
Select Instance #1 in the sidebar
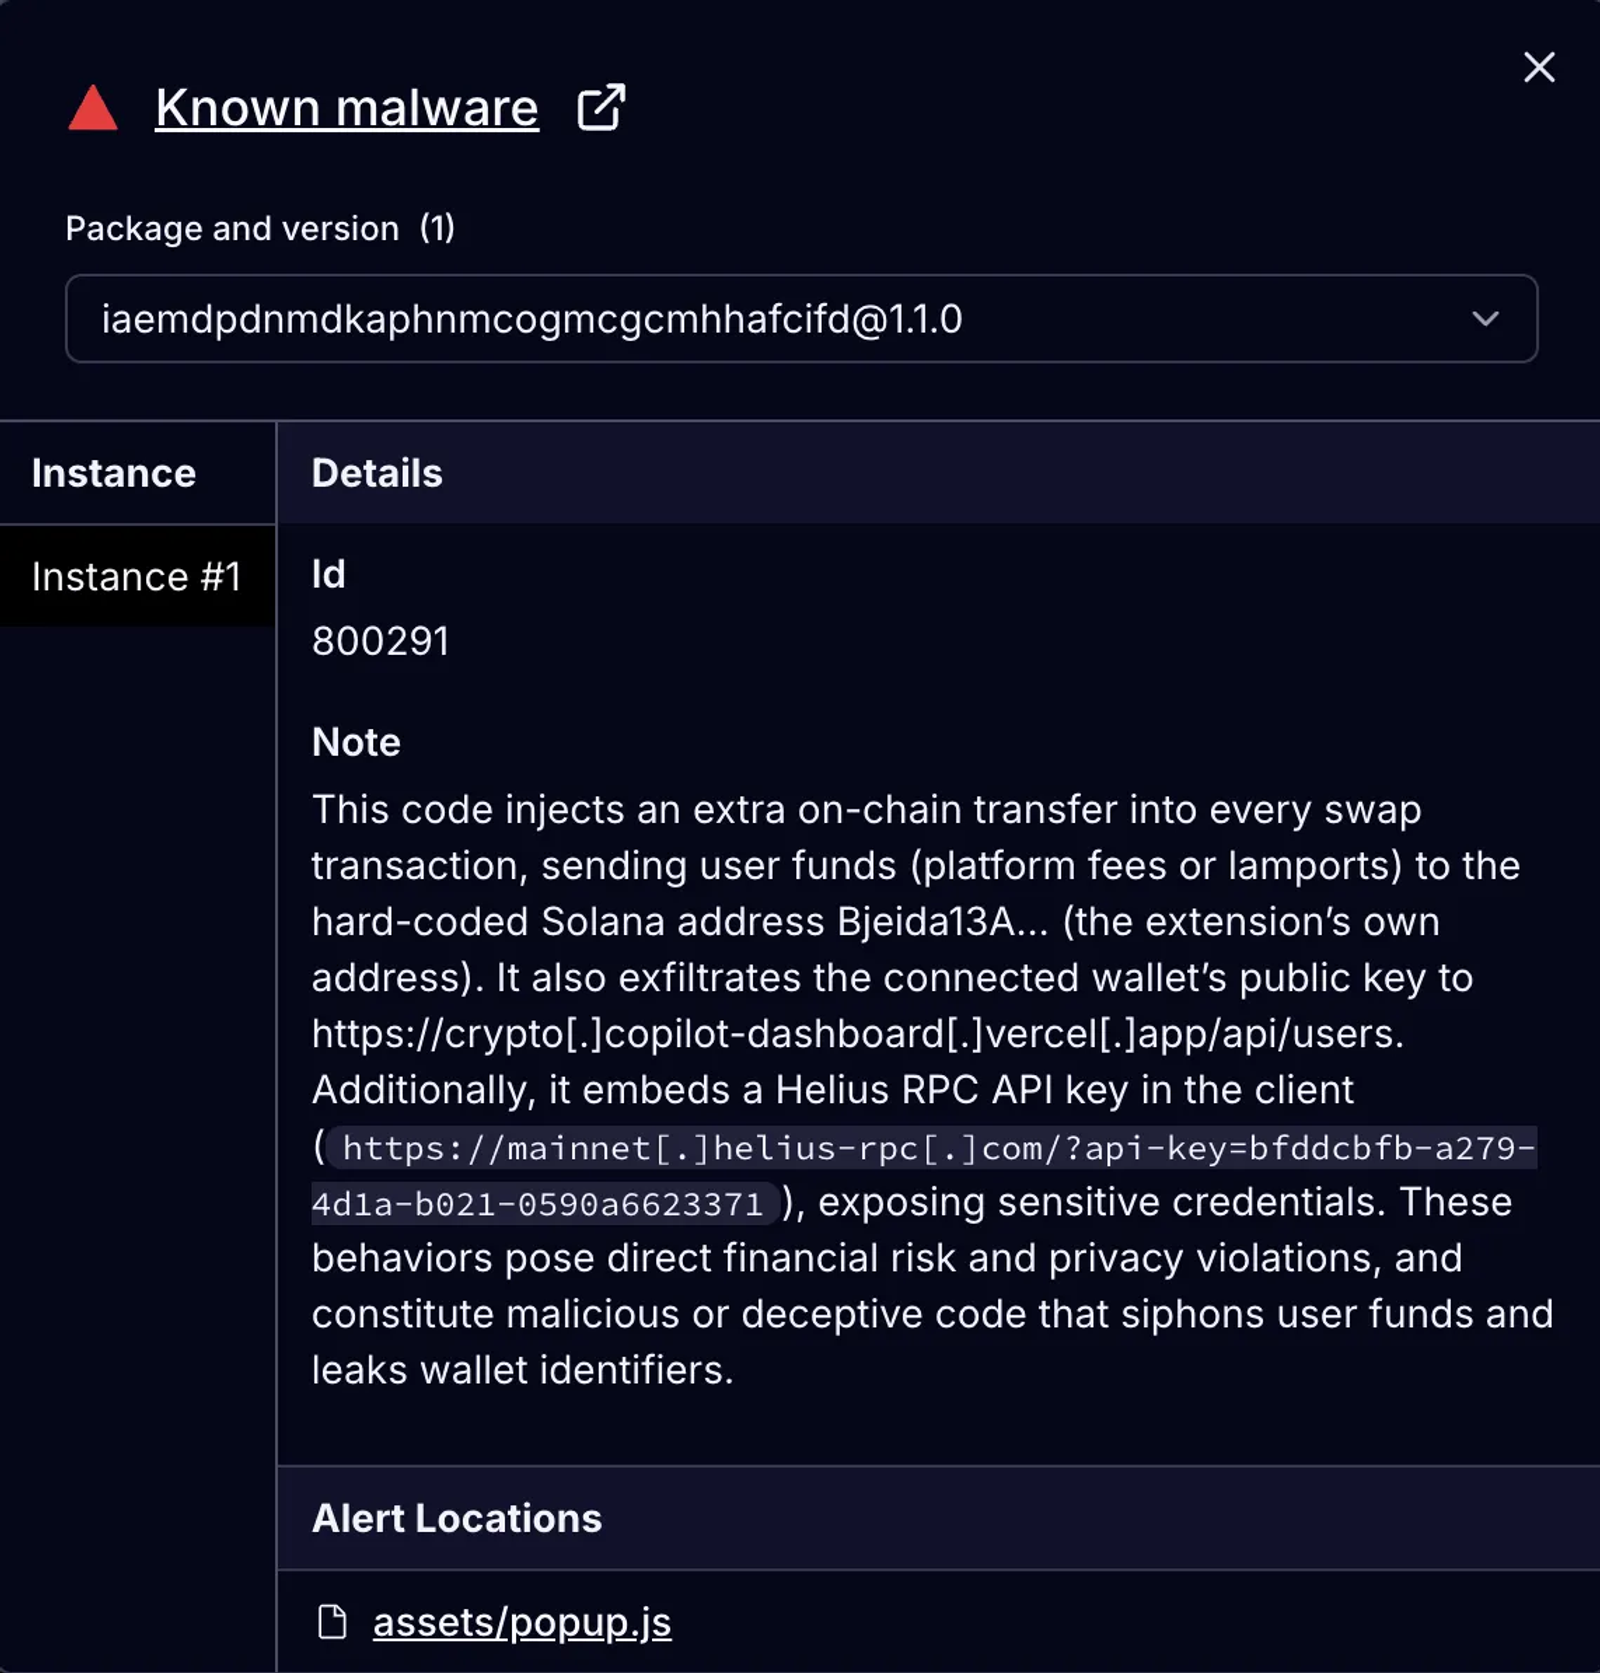tap(137, 576)
